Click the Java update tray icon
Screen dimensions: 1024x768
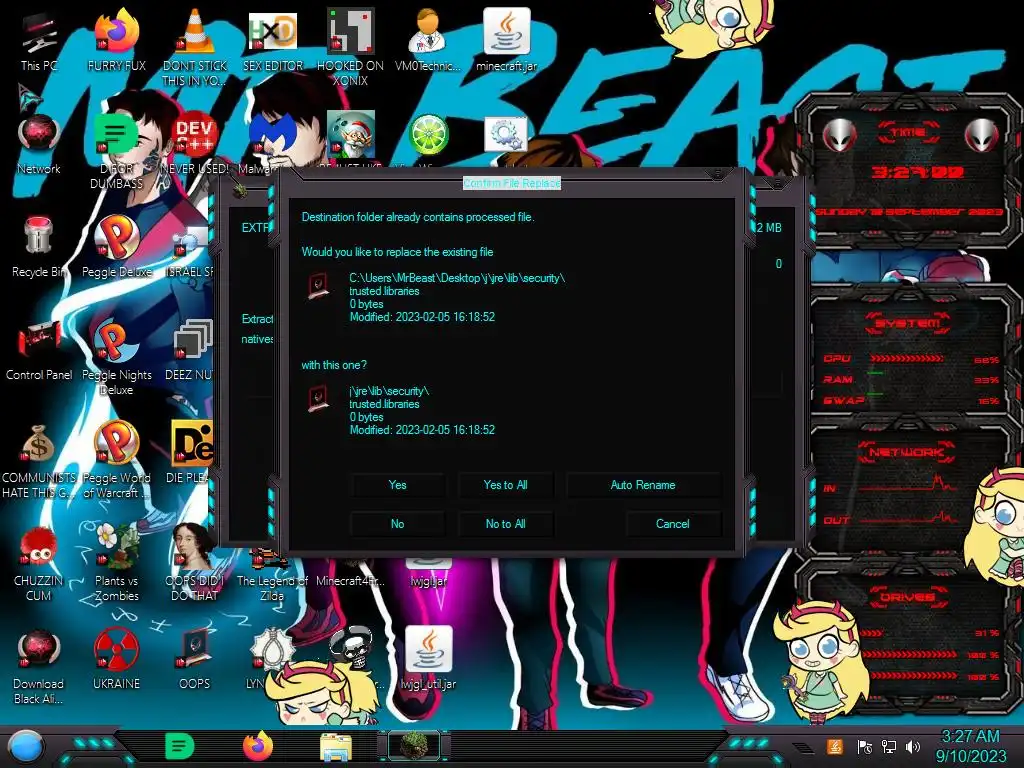(835, 746)
